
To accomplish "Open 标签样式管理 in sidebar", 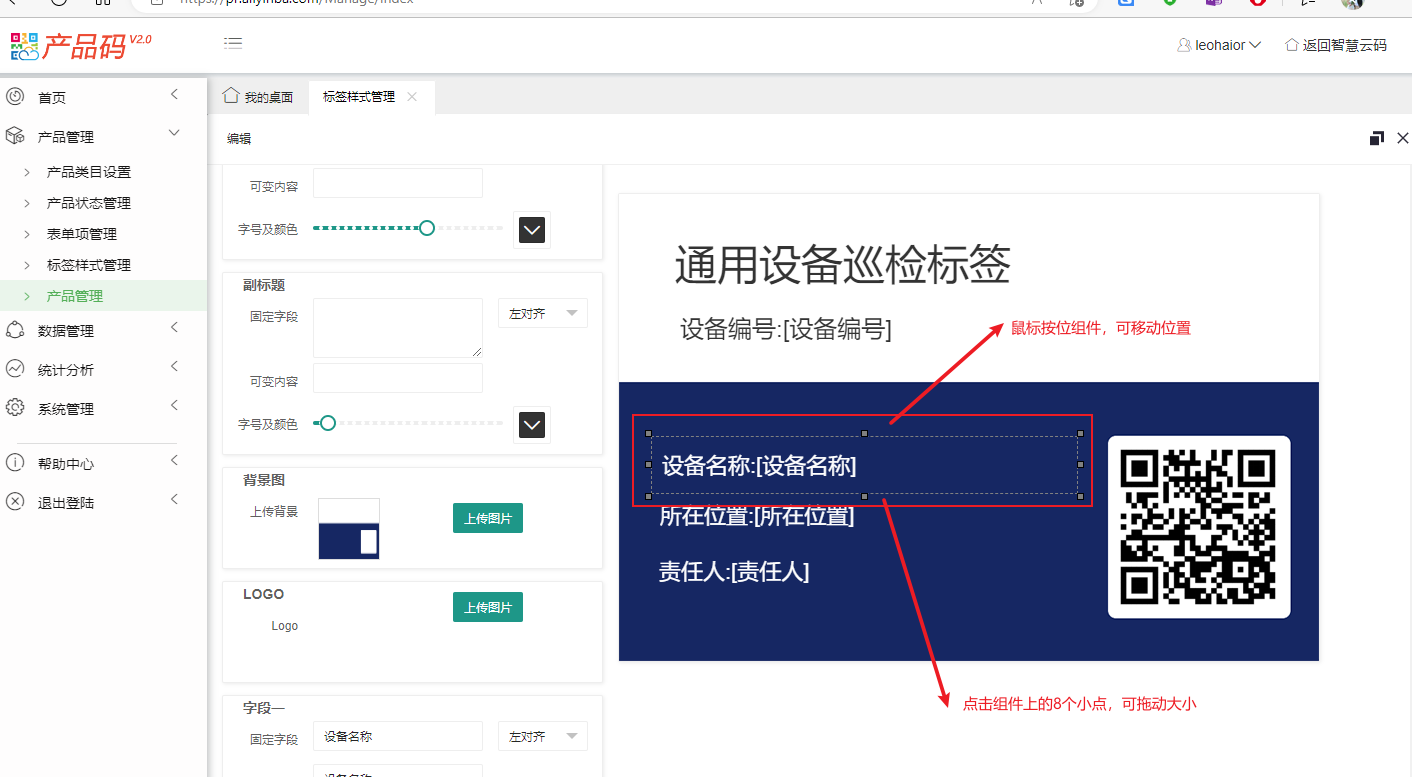I will point(89,265).
